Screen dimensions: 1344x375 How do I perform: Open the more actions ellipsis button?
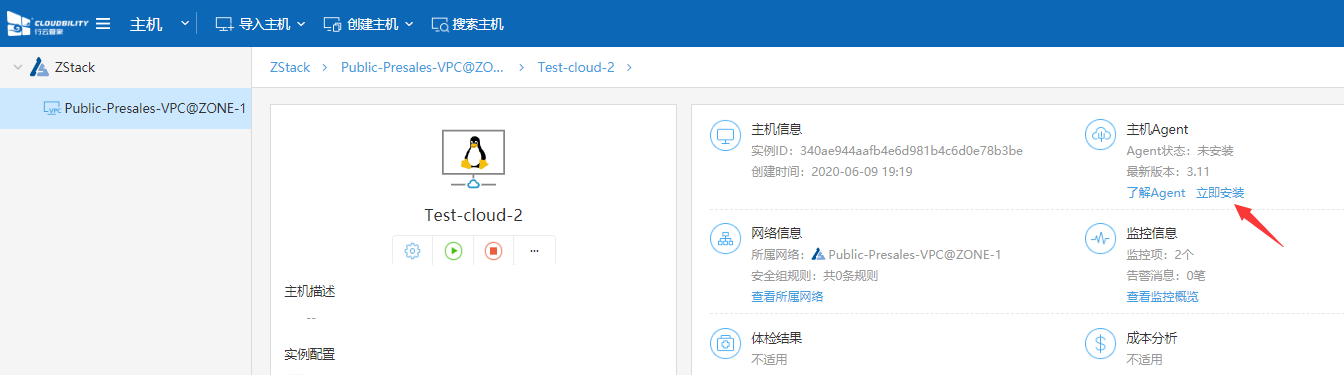534,251
